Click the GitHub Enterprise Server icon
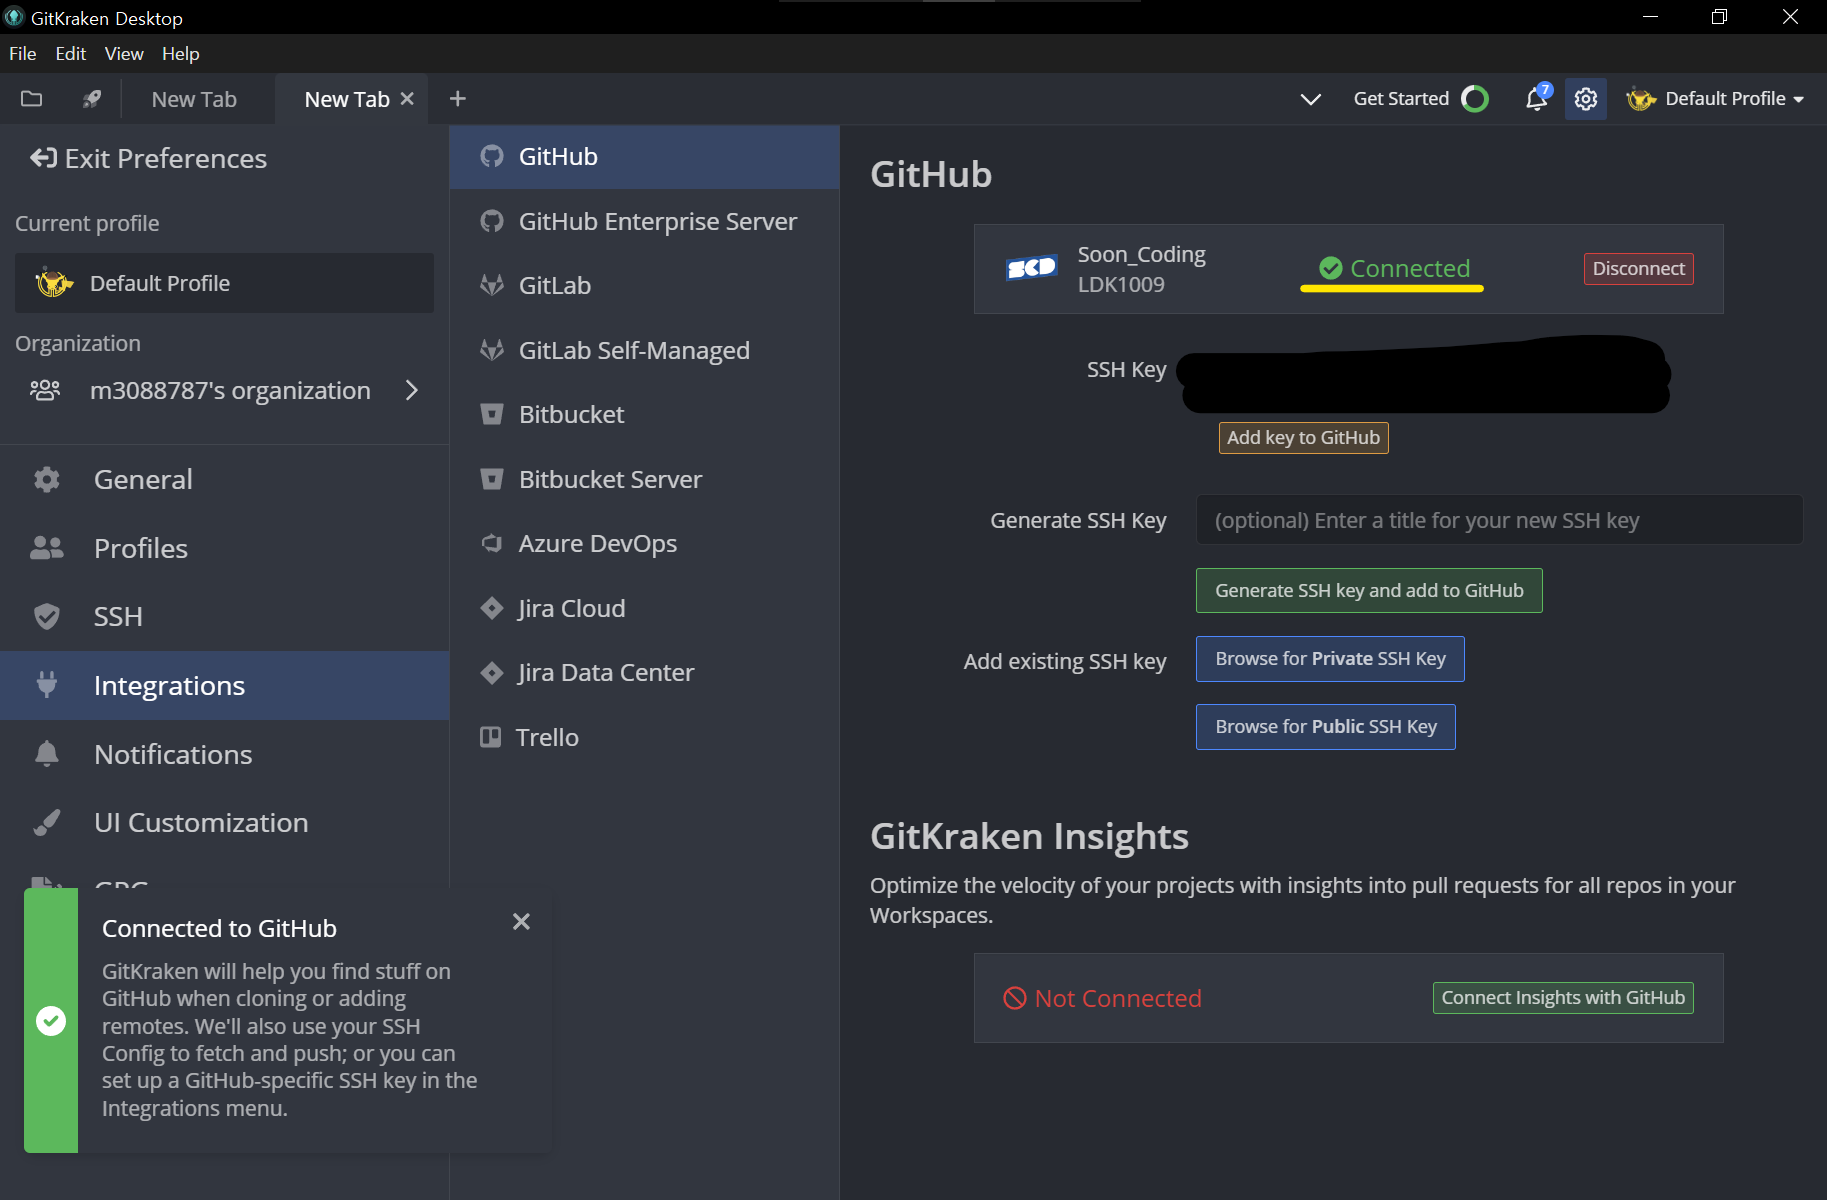The width and height of the screenshot is (1827, 1200). click(x=492, y=221)
